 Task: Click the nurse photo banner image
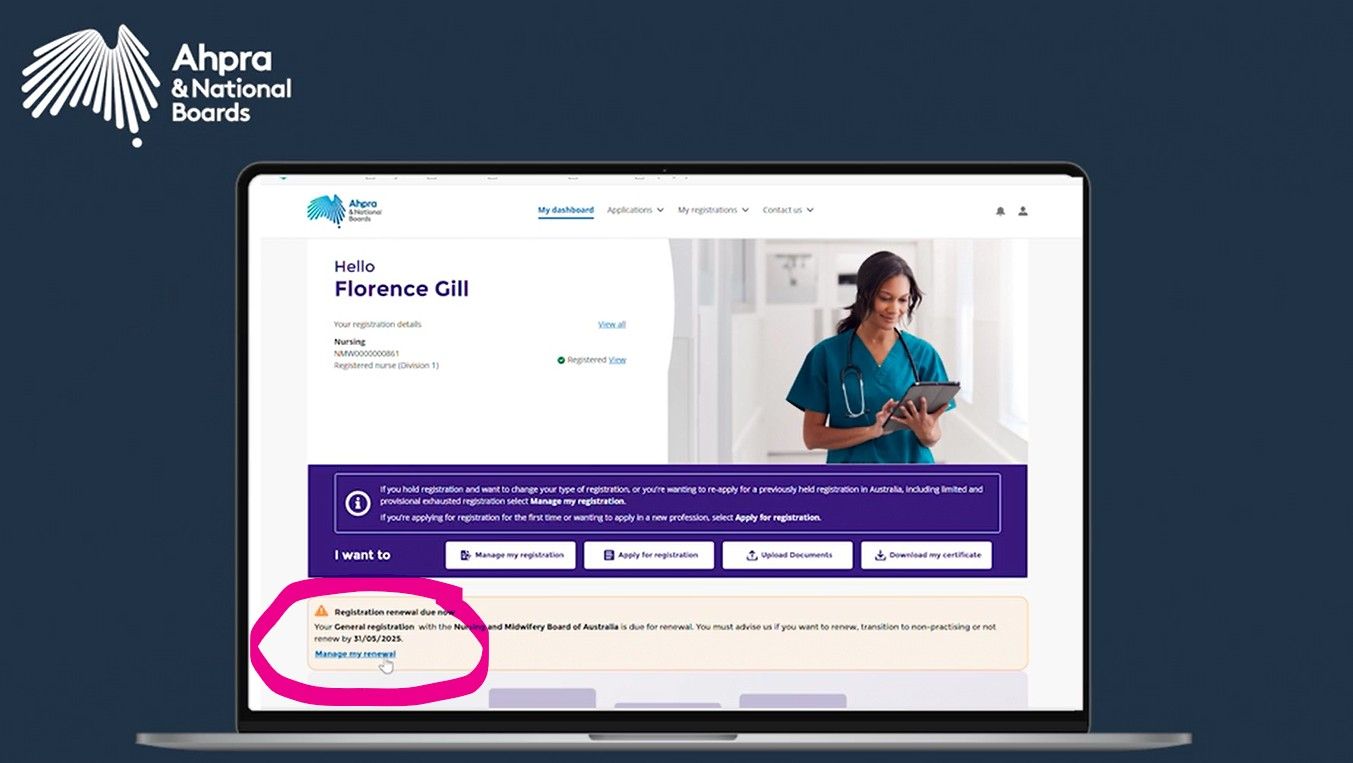848,351
